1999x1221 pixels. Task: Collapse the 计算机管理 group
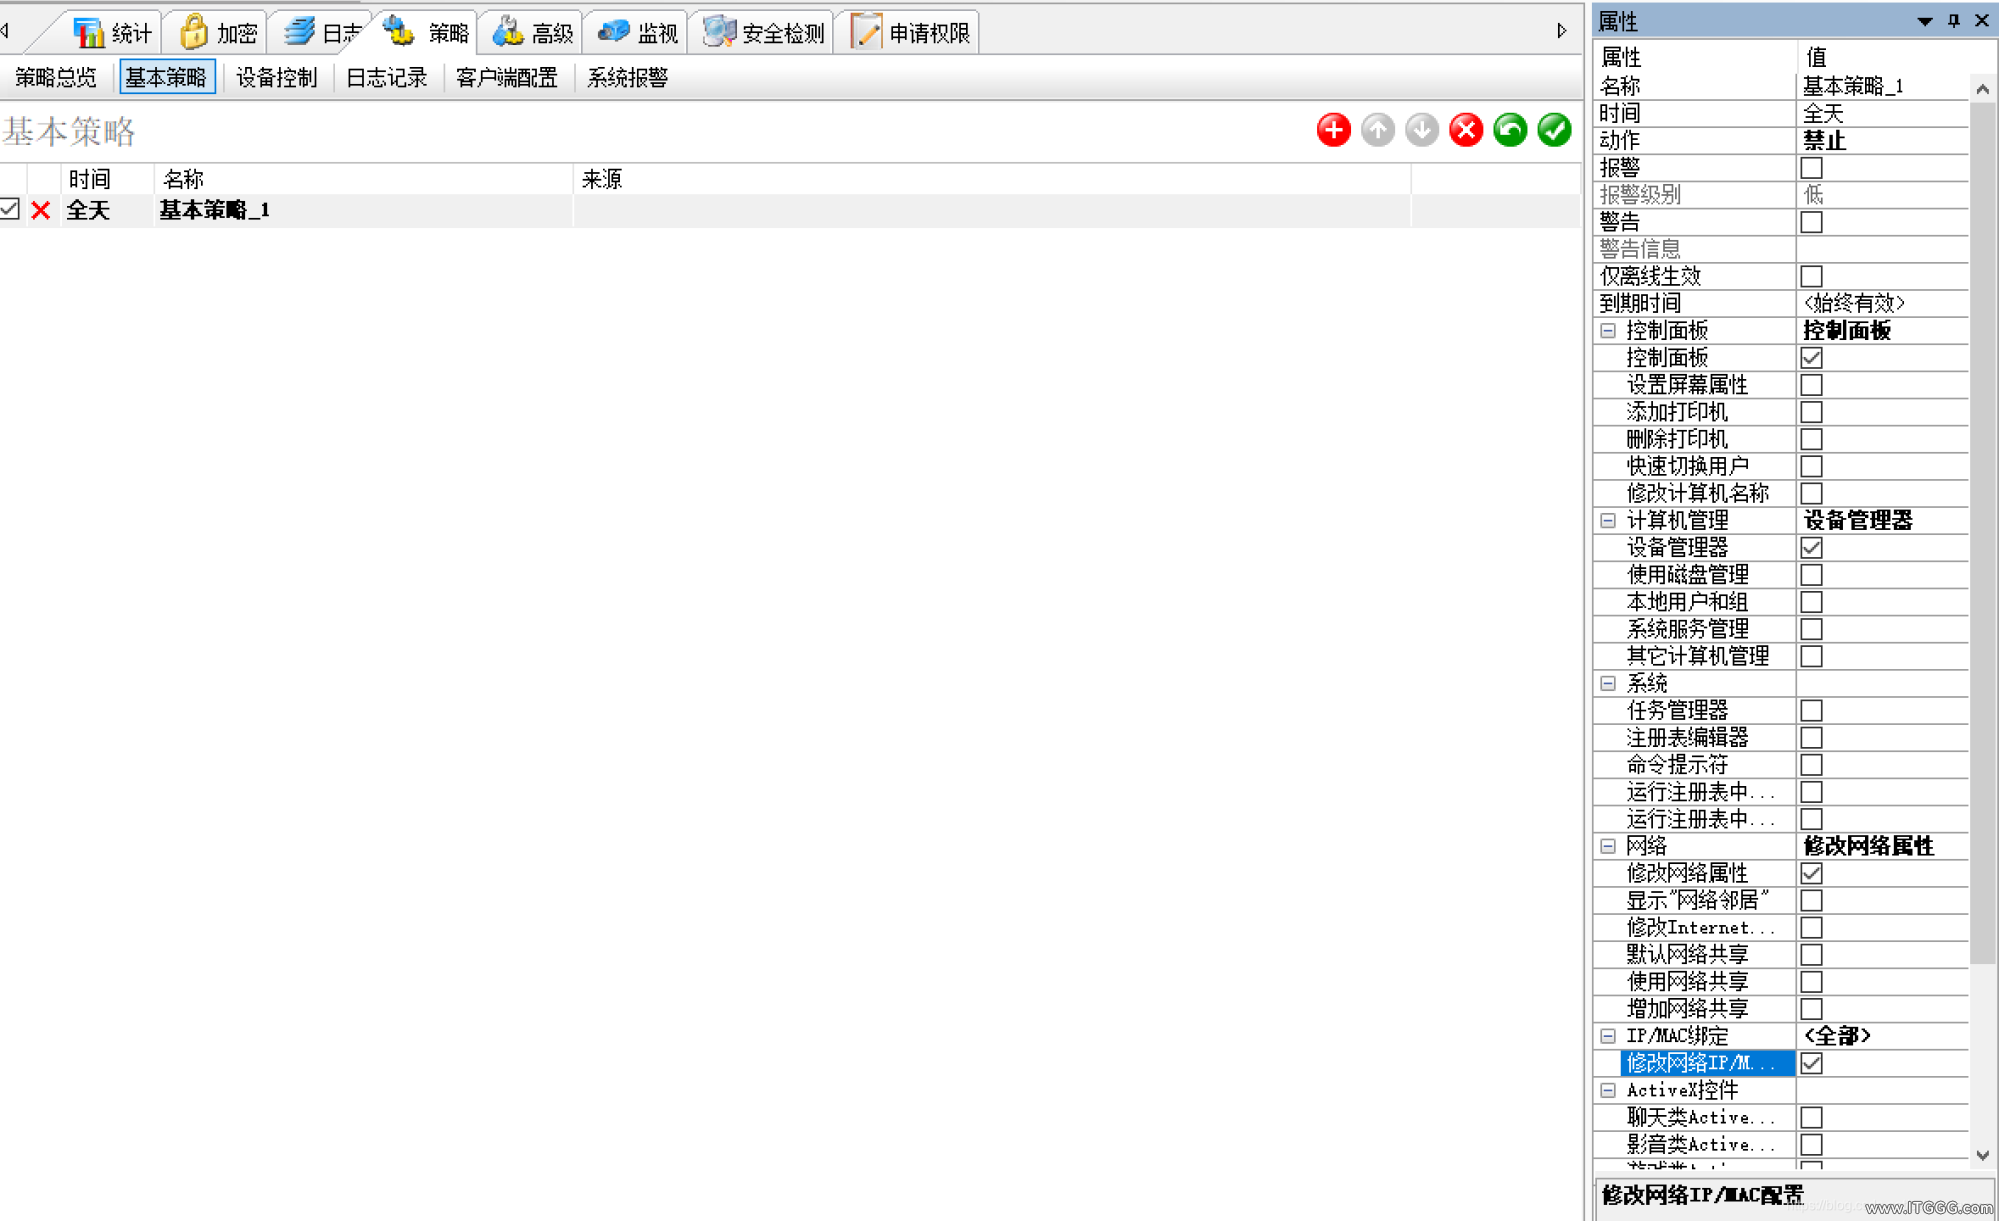click(x=1608, y=520)
